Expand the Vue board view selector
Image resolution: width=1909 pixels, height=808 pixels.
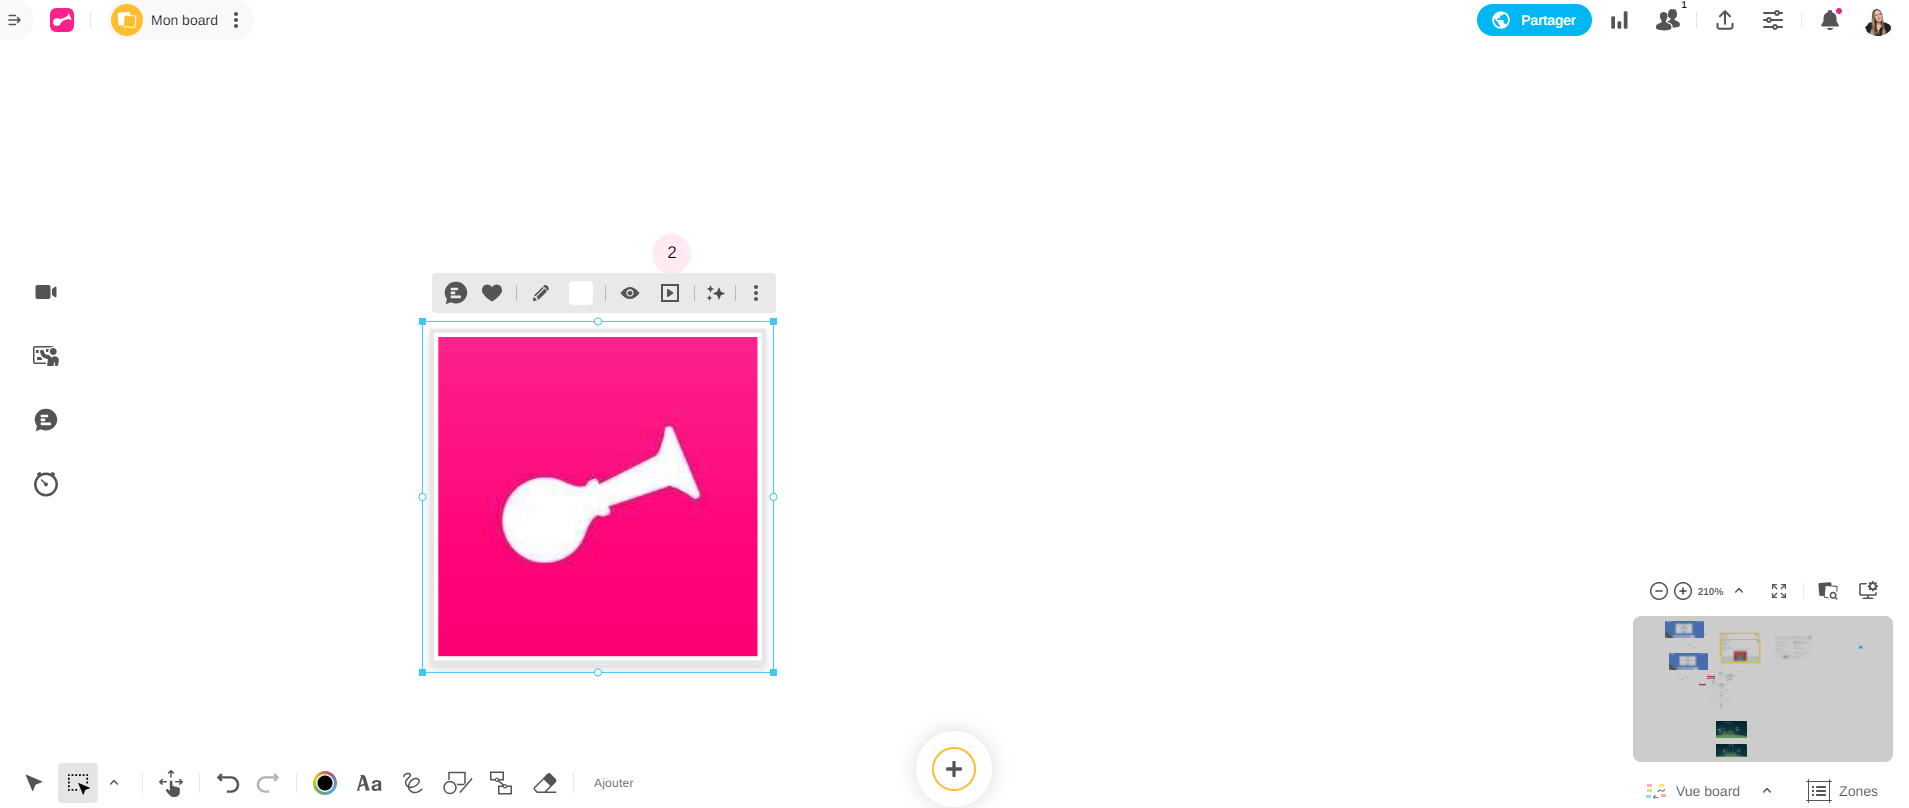click(1767, 791)
